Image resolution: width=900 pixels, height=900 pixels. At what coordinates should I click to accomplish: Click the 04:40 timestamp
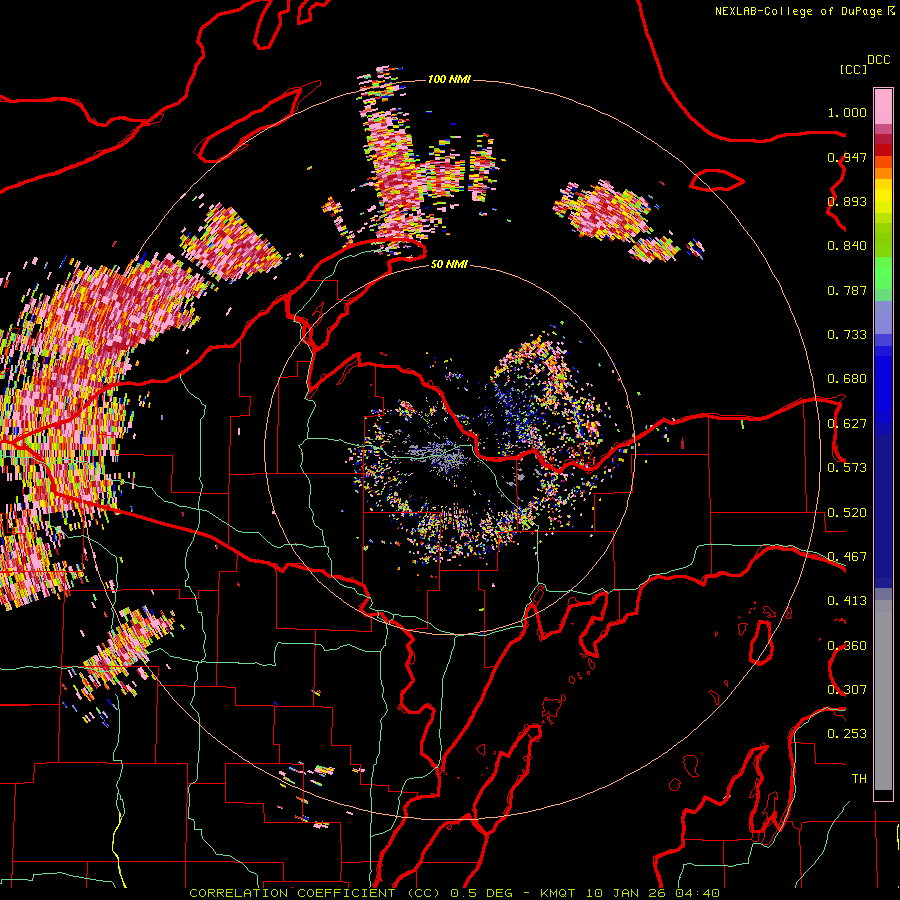(x=697, y=893)
